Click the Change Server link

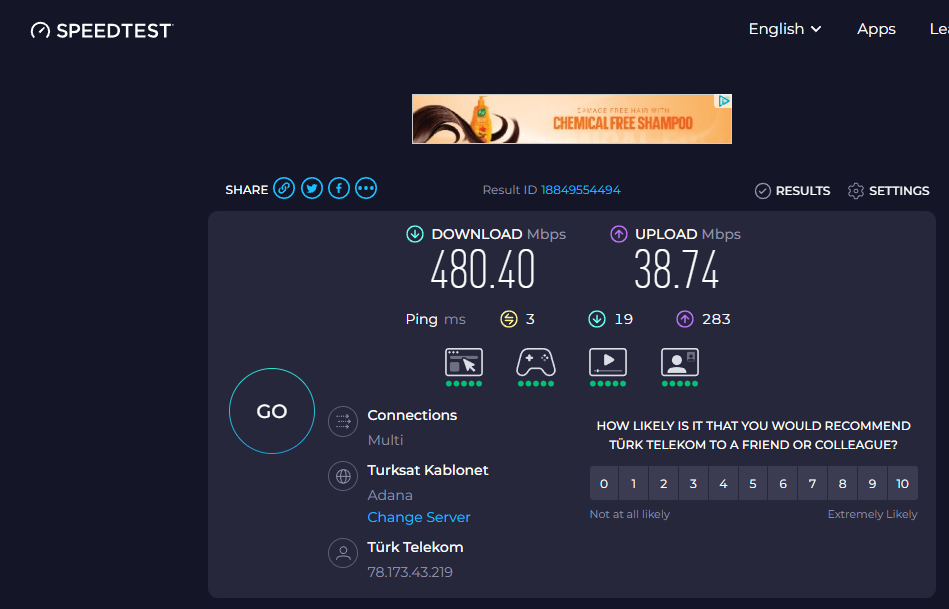coord(418,517)
